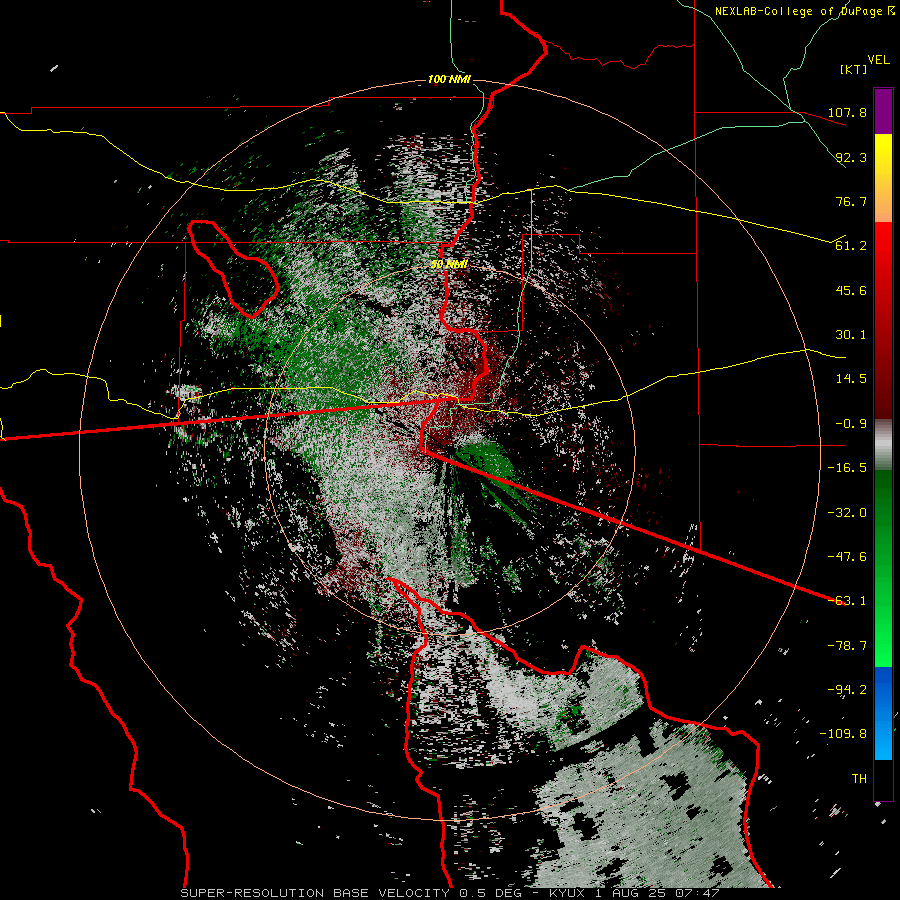Screen dimensions: 900x900
Task: Select the -0.9 velocity scale value
Action: [x=851, y=423]
